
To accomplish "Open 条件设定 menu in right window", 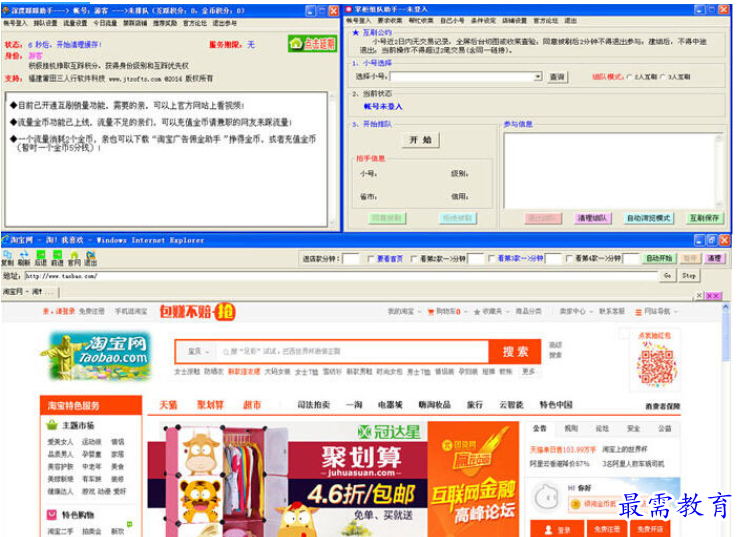I will click(483, 21).
